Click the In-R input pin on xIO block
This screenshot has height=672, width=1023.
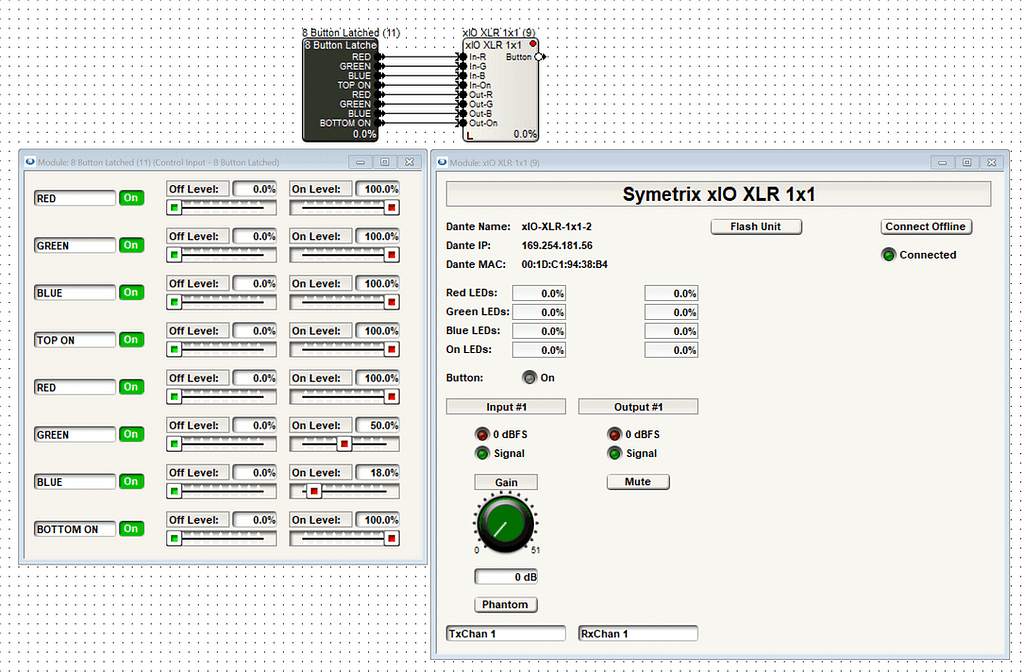click(x=463, y=57)
